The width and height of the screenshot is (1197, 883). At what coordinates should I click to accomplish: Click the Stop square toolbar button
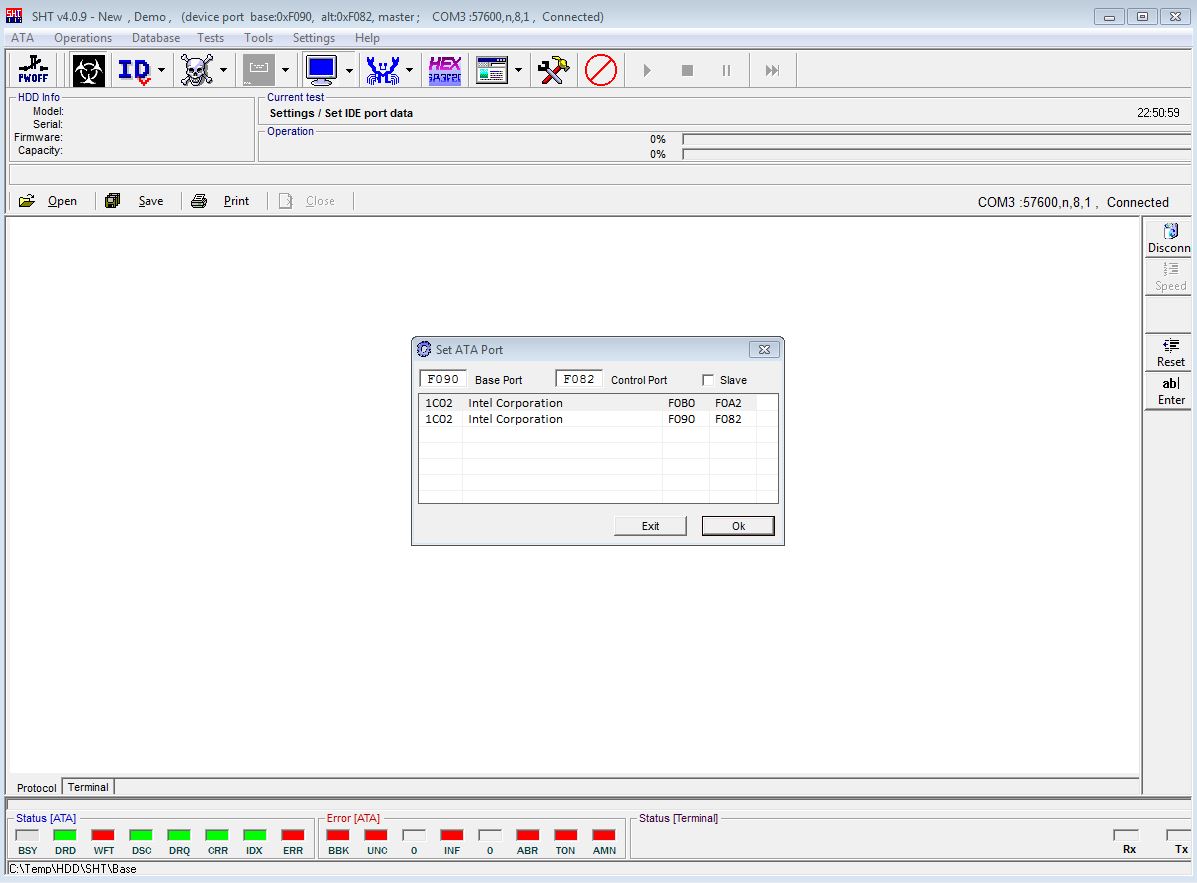[x=687, y=70]
